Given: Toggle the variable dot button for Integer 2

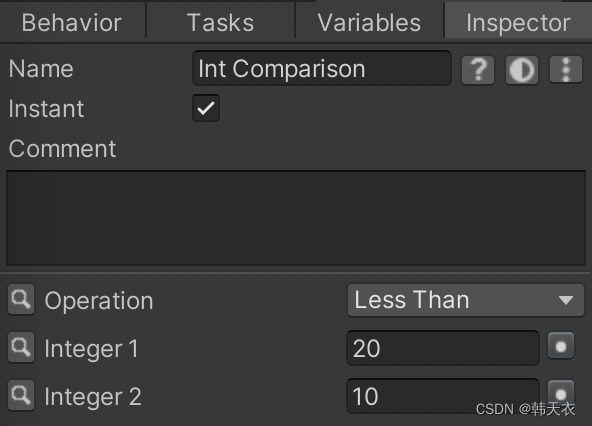Looking at the screenshot, I should [561, 394].
